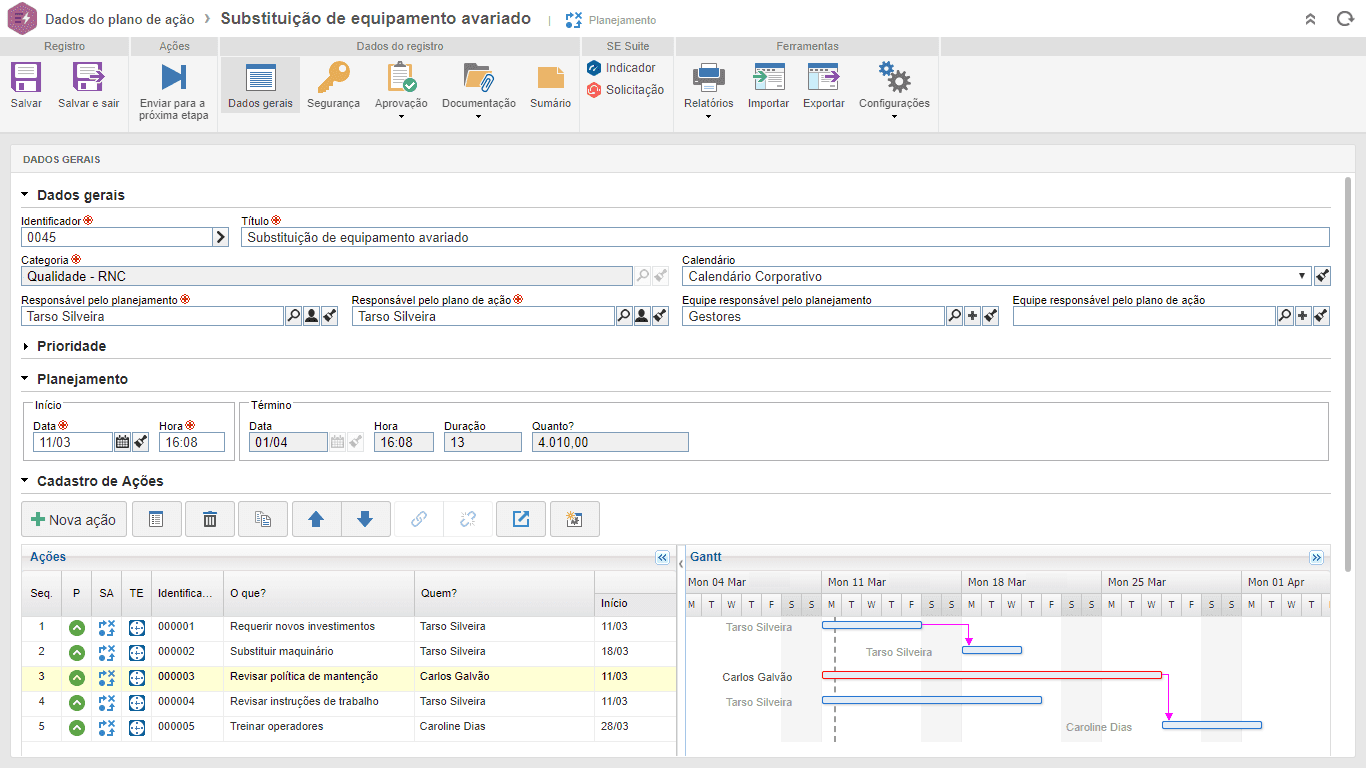Click the action data list icon button
The image size is (1366, 768).
click(156, 519)
